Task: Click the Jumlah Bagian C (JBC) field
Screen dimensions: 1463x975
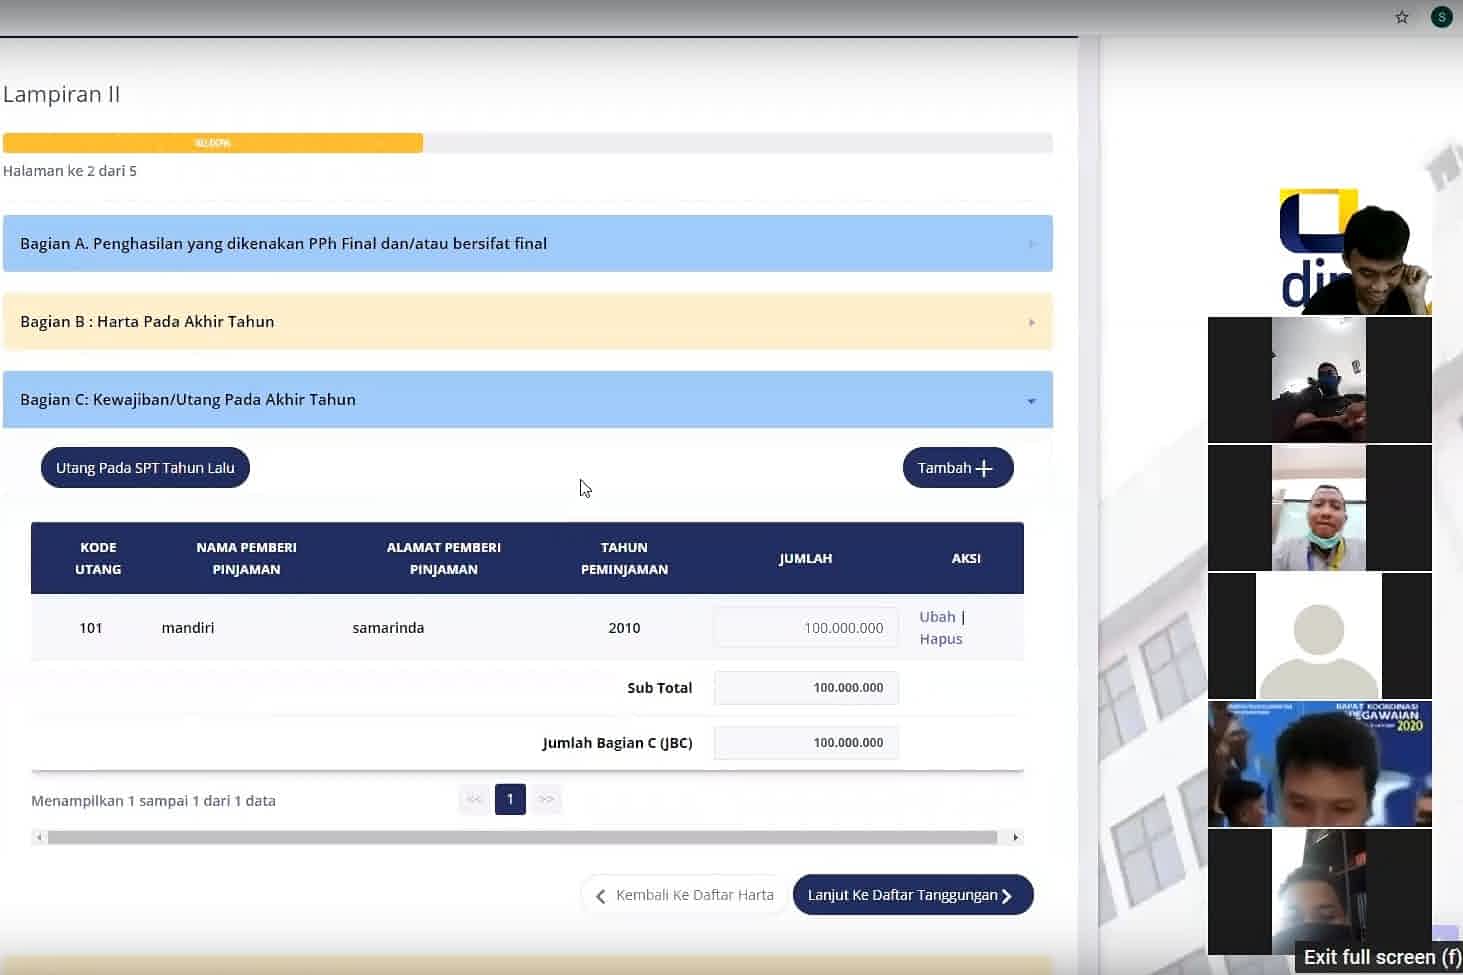Action: (x=806, y=743)
